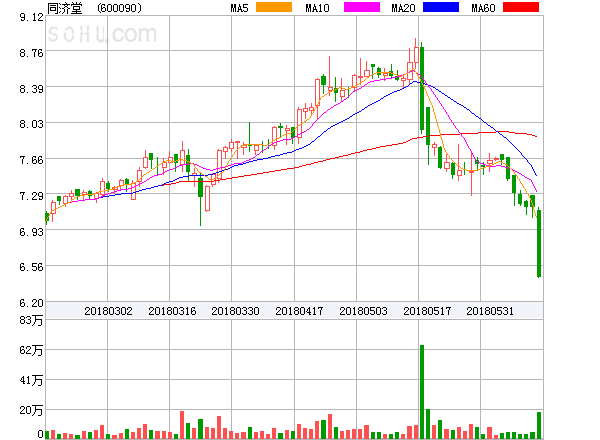Click the blue MA20 legend swatch
Viewport: 600px width, 440px height.
pos(441,7)
